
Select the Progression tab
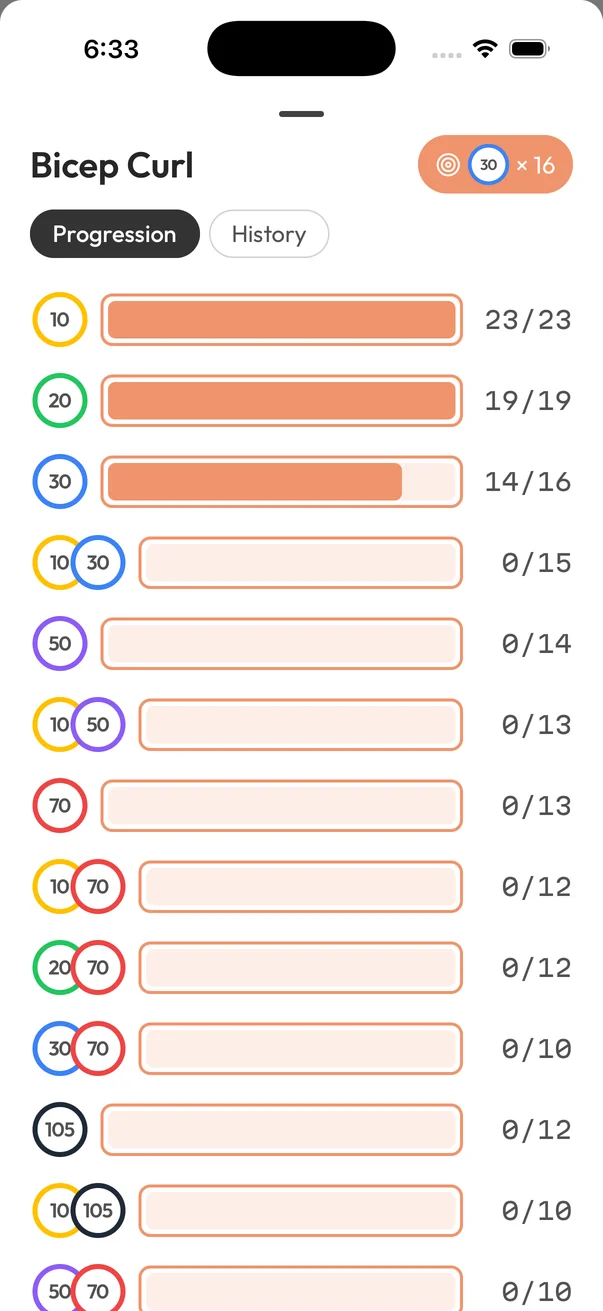pos(114,233)
